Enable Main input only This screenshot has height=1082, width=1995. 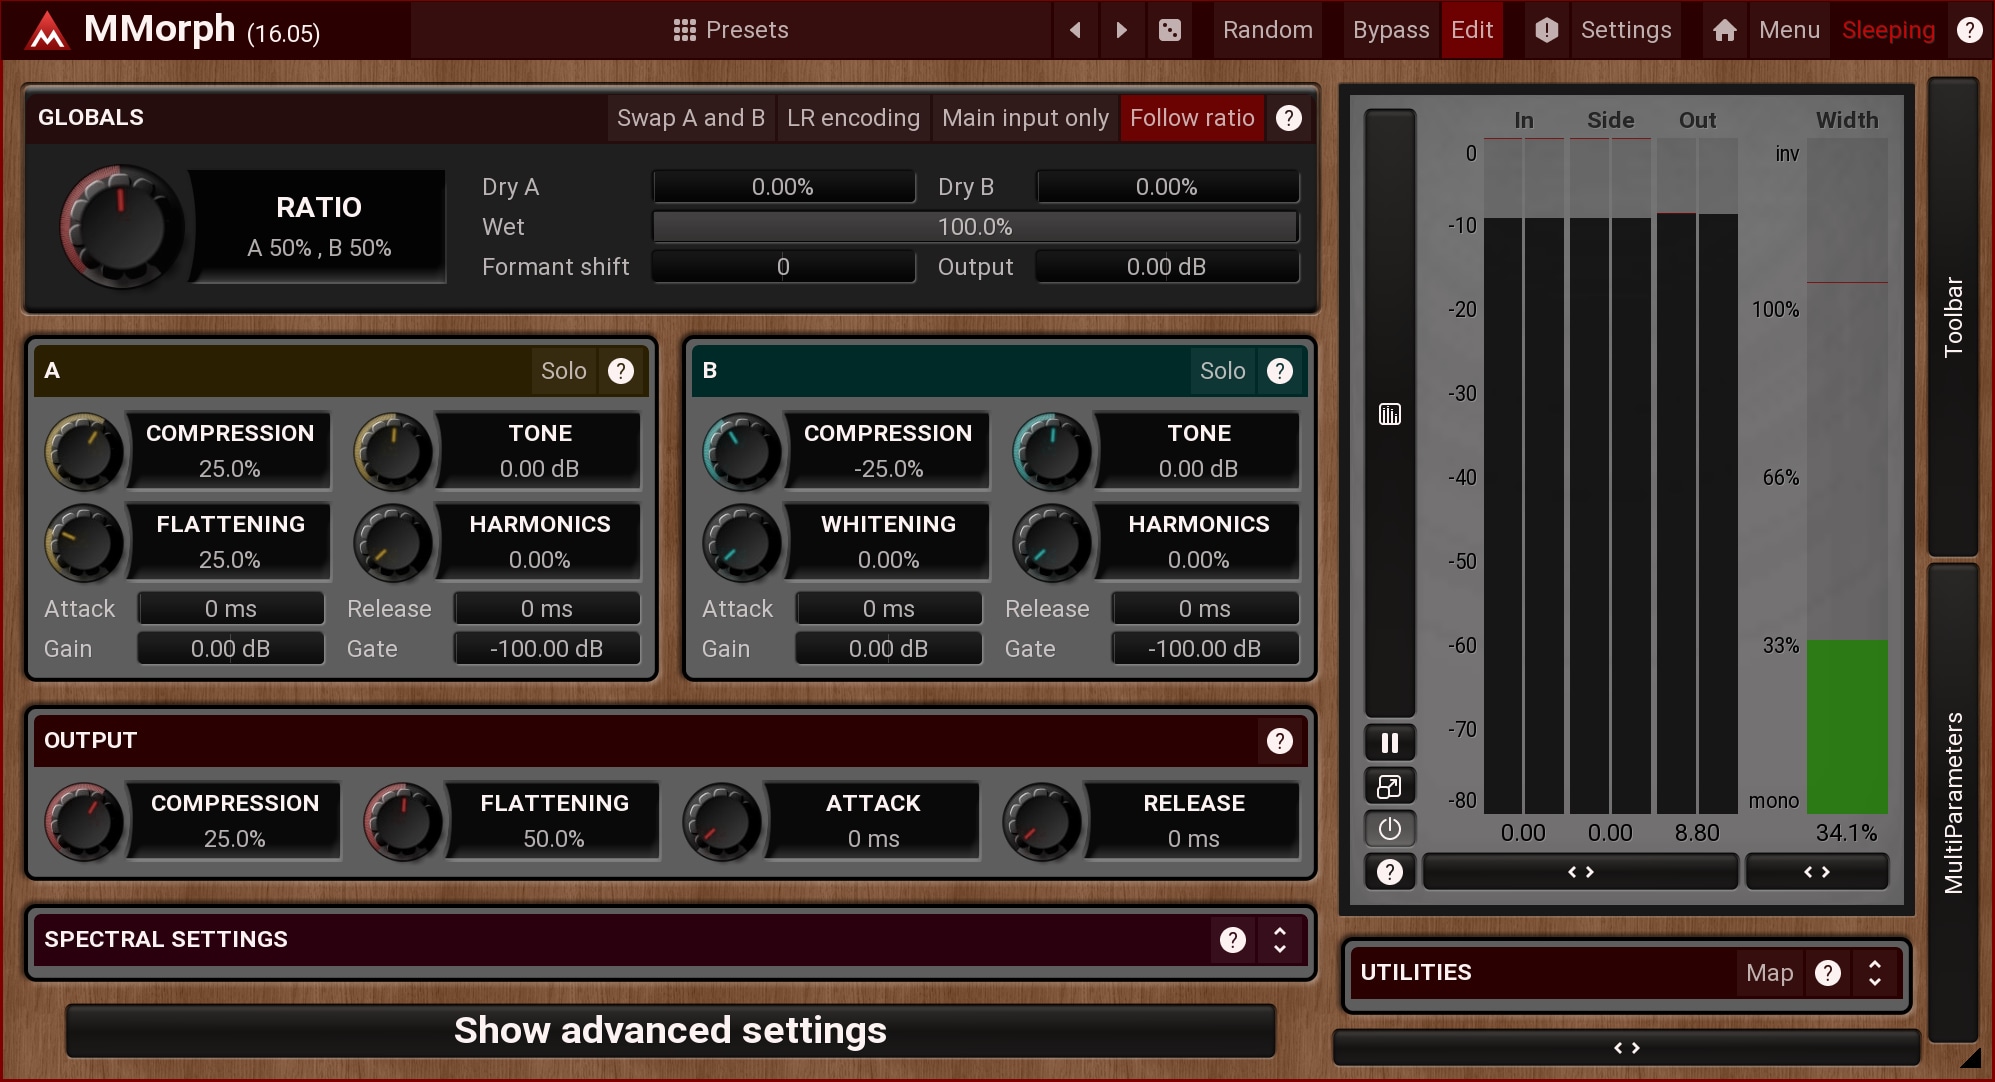[1025, 118]
